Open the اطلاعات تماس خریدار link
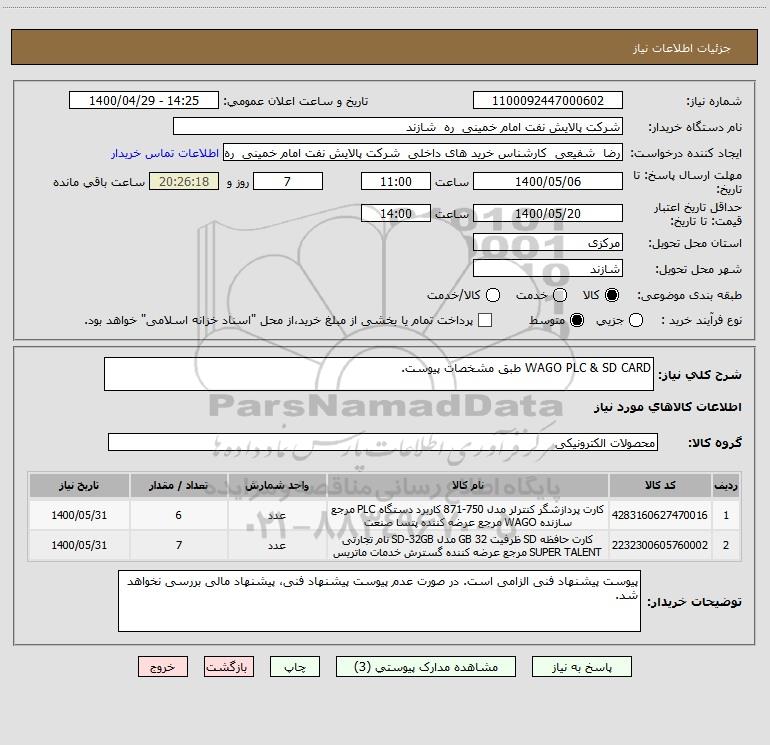 (165, 153)
